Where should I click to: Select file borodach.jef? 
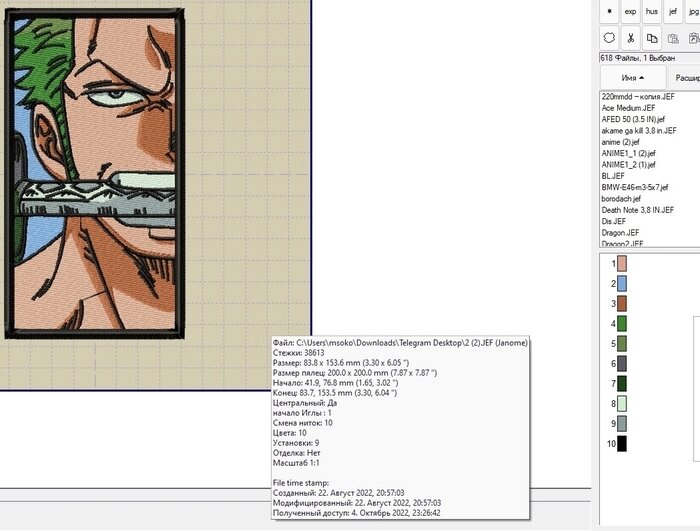point(621,199)
